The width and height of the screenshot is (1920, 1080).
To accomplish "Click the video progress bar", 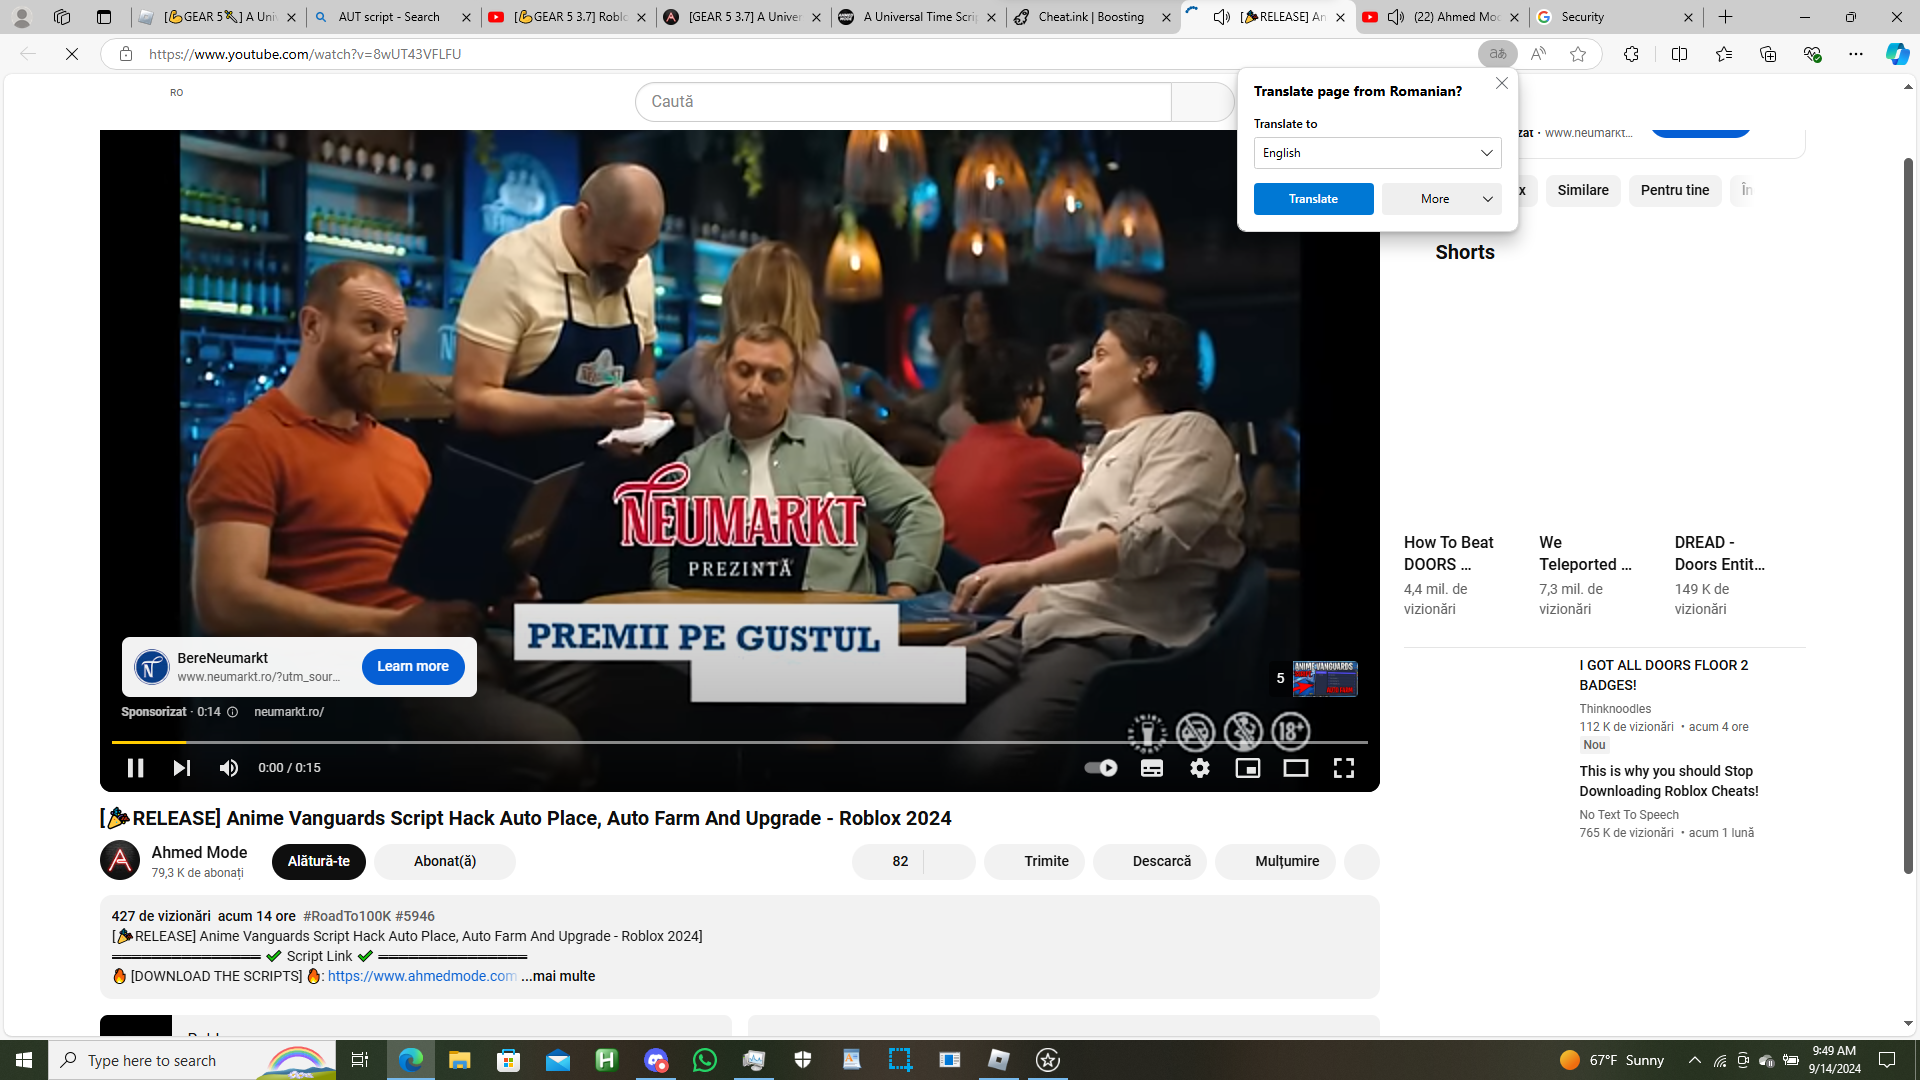I will 740,742.
